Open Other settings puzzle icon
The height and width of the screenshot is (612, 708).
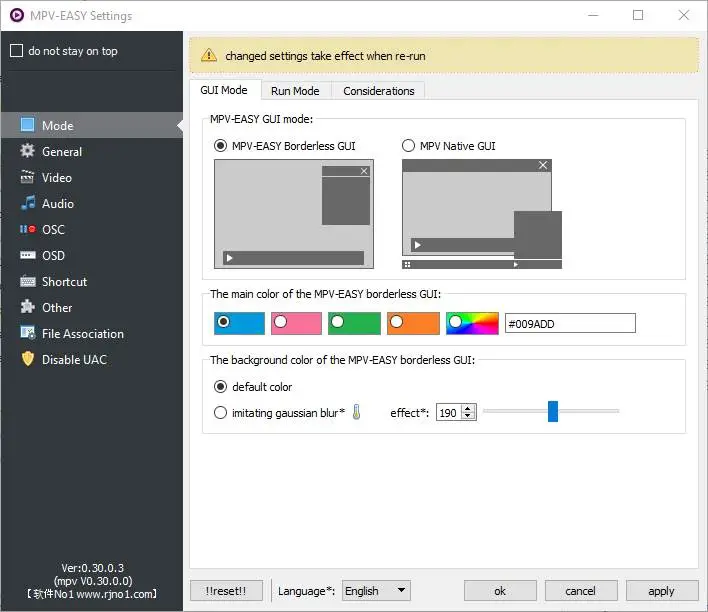click(28, 307)
